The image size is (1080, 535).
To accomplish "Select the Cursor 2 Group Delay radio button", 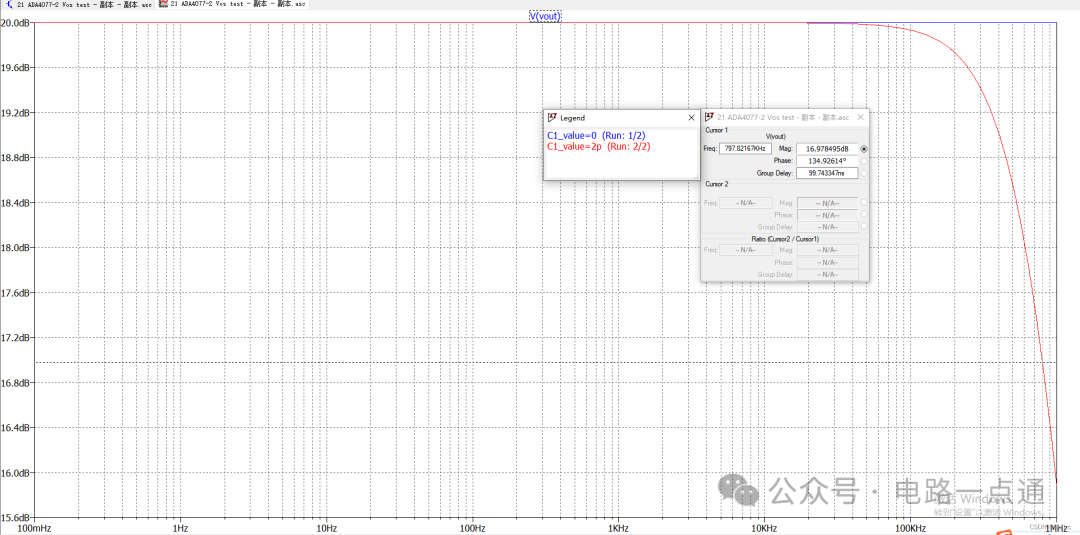I will tap(864, 226).
